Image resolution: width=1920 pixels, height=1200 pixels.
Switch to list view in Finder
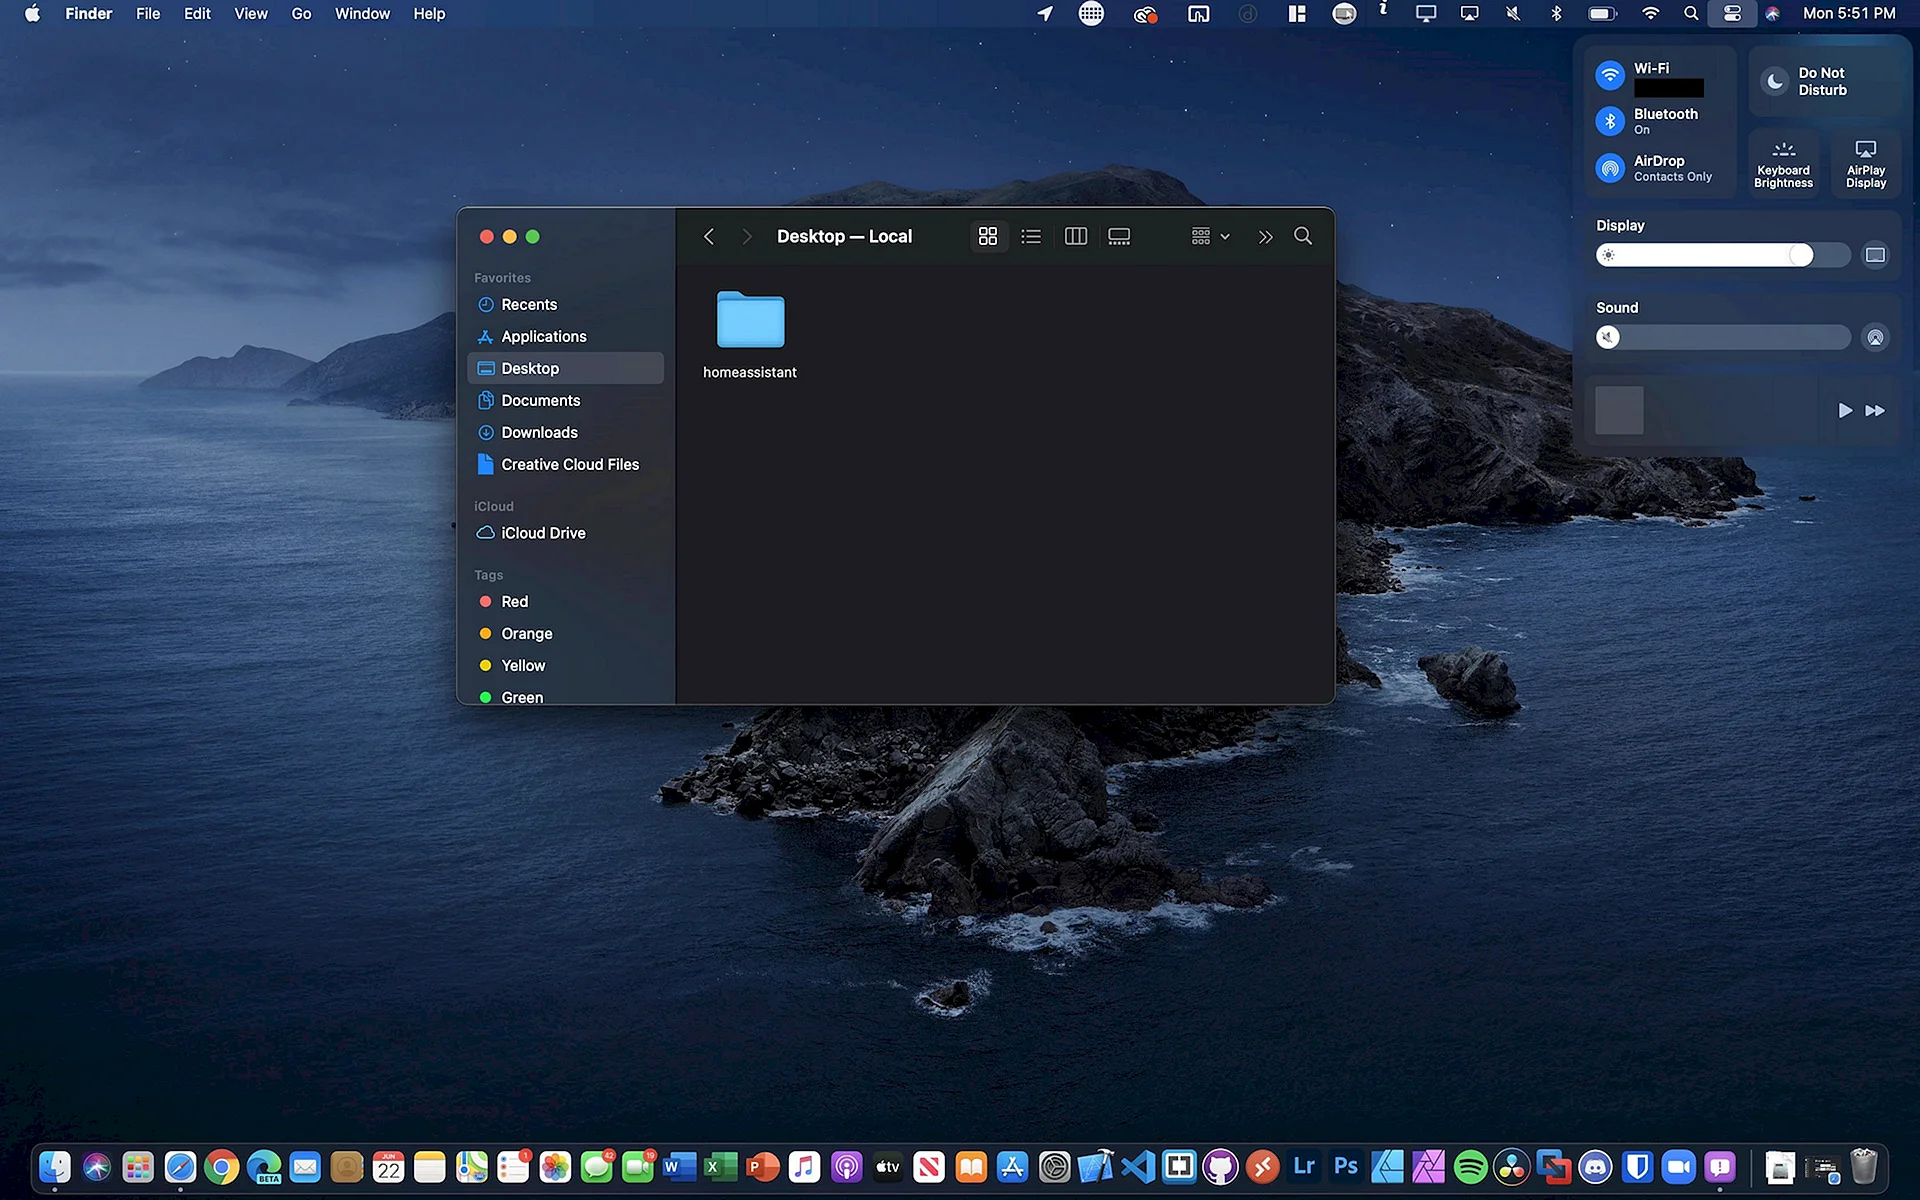point(1030,235)
